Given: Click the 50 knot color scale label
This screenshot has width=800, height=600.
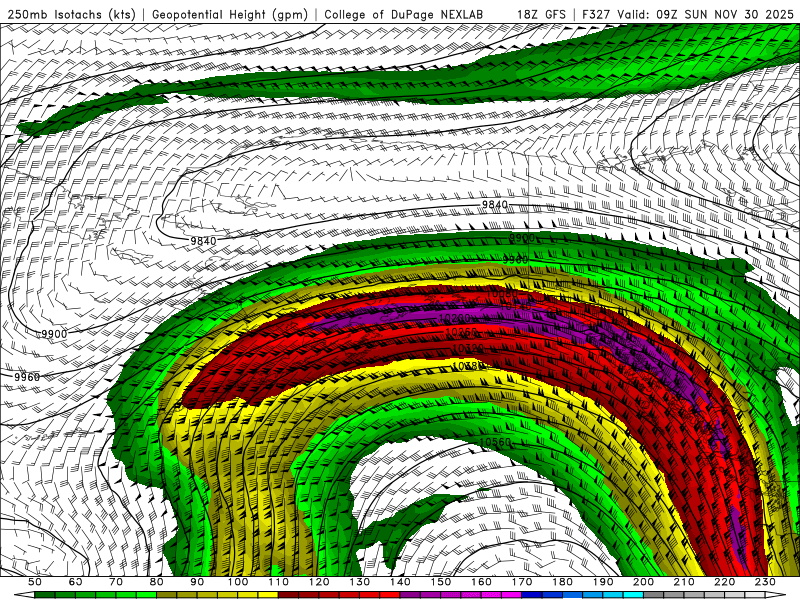Looking at the screenshot, I should 34,582.
